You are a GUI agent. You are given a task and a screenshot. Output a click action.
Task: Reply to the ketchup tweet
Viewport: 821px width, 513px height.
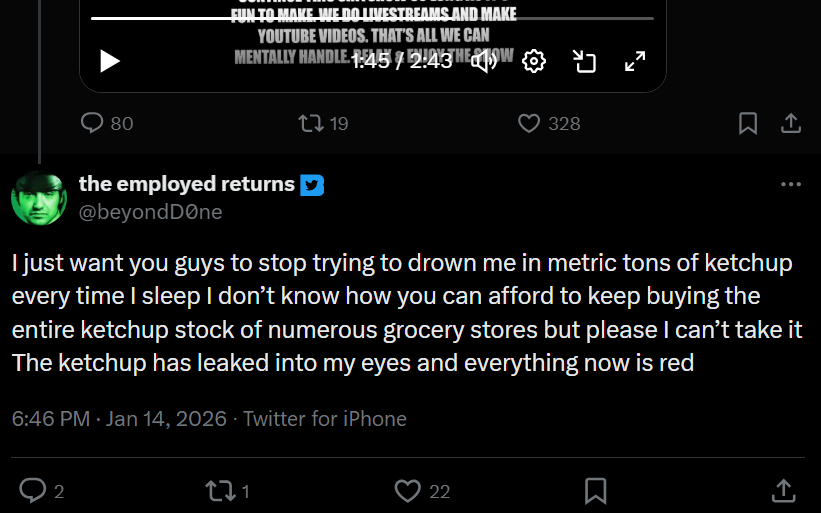pyautogui.click(x=42, y=491)
